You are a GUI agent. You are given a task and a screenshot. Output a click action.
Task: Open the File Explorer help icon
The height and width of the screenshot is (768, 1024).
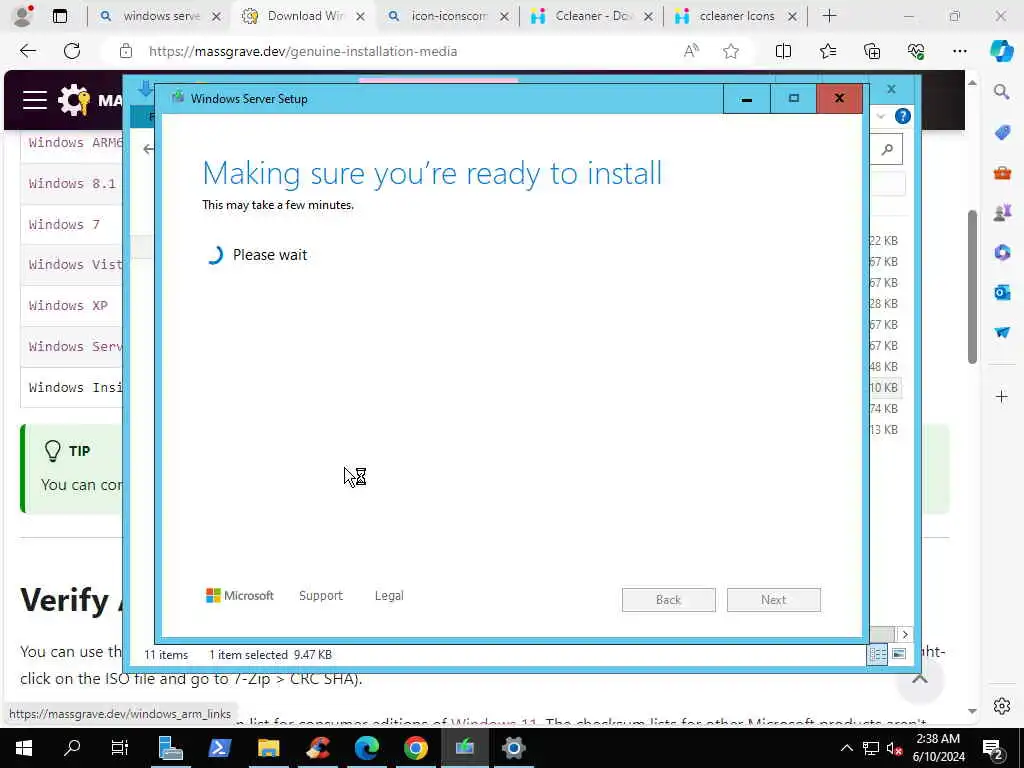(x=903, y=116)
